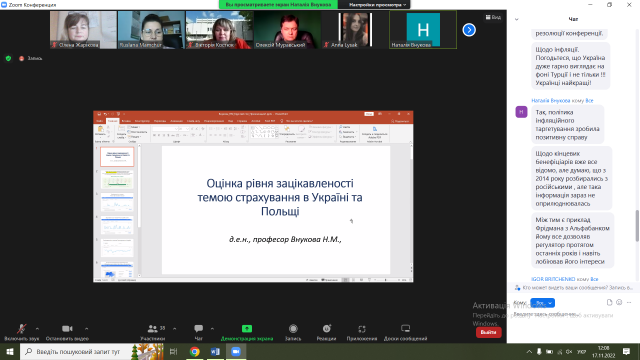Open the Приложения apps icon
The image size is (640, 360).
point(362,329)
